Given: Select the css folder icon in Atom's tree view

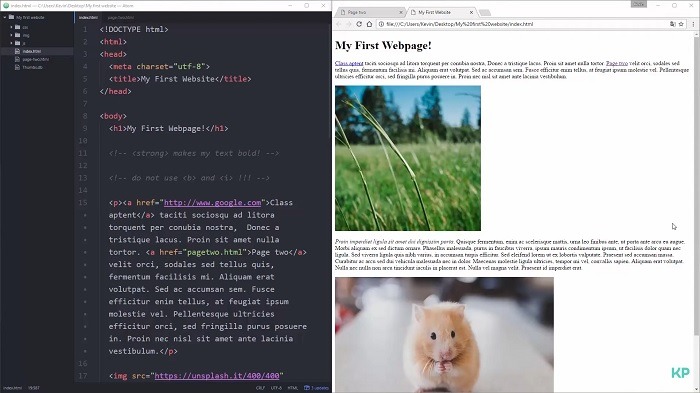Looking at the screenshot, I should (x=17, y=27).
